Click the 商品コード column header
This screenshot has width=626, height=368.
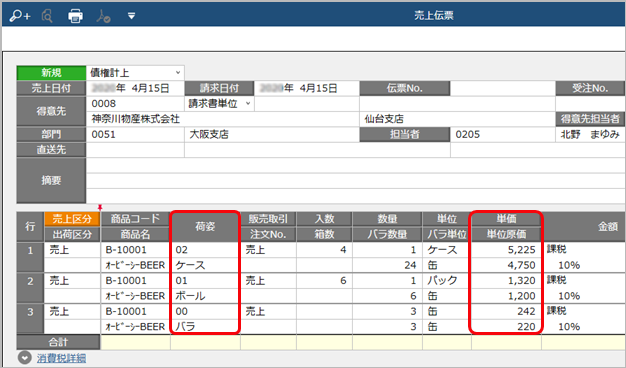pyautogui.click(x=135, y=219)
